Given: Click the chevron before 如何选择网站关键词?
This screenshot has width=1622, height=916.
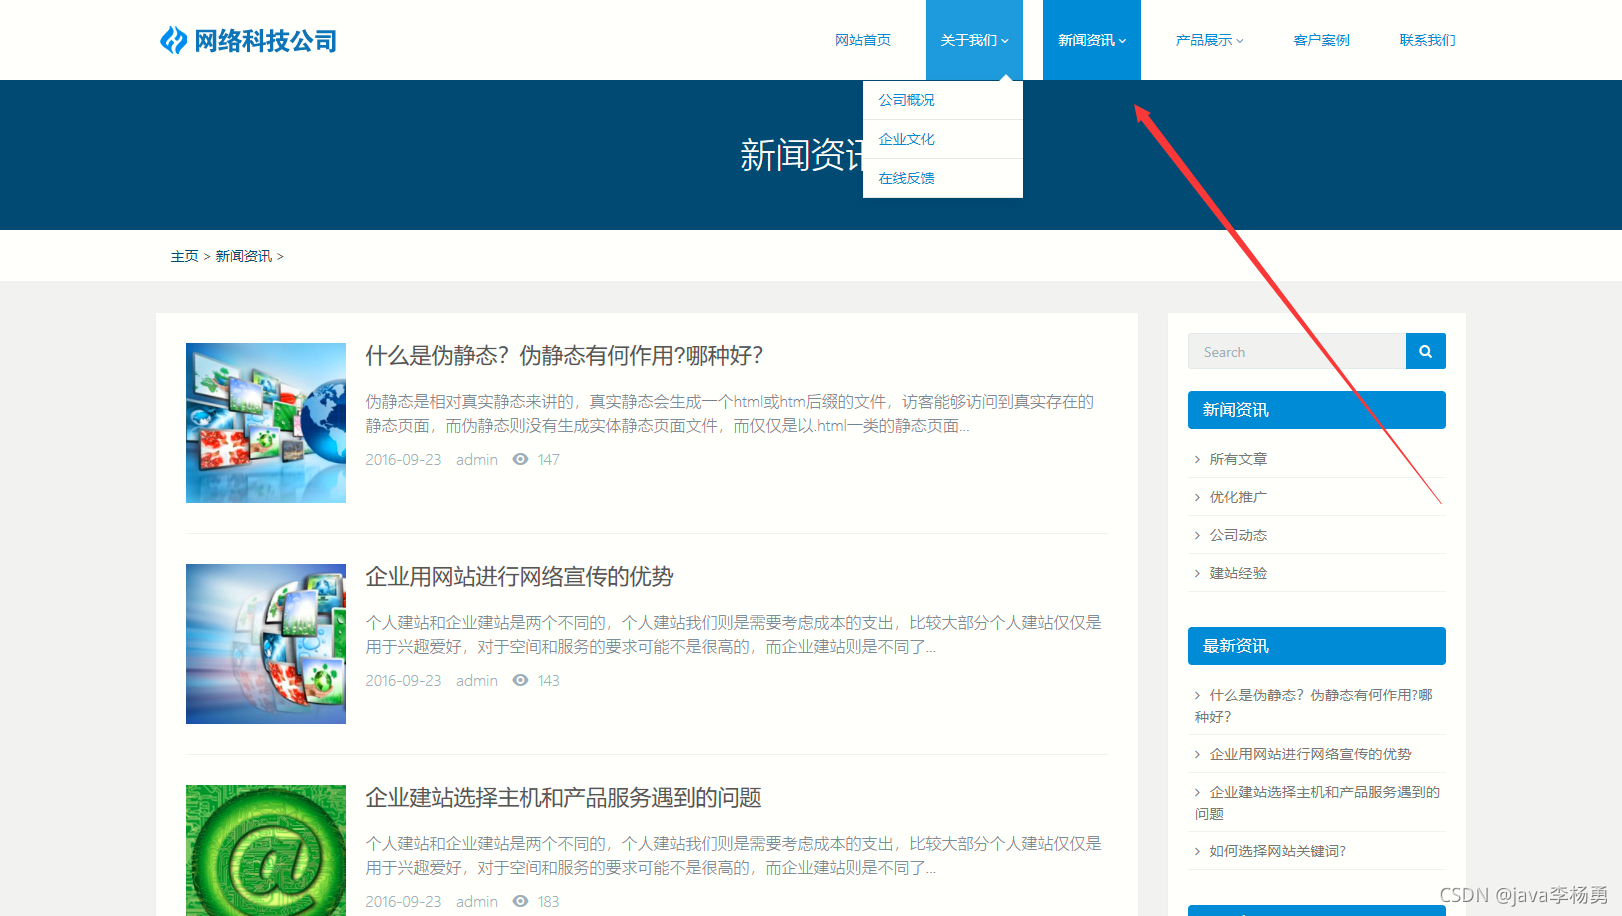Looking at the screenshot, I should point(1197,851).
